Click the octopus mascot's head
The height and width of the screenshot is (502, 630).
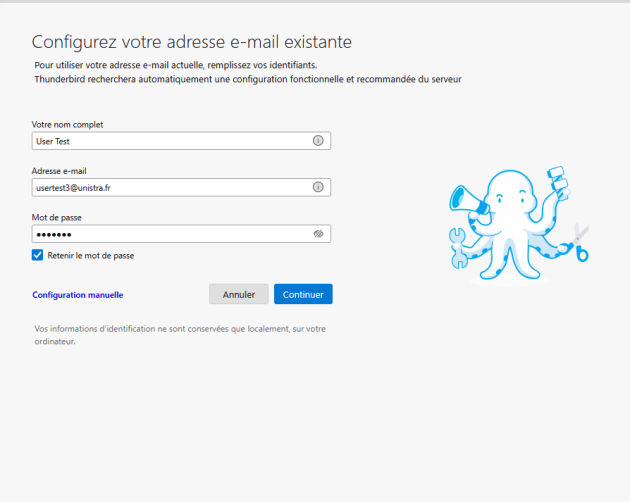coord(512,195)
